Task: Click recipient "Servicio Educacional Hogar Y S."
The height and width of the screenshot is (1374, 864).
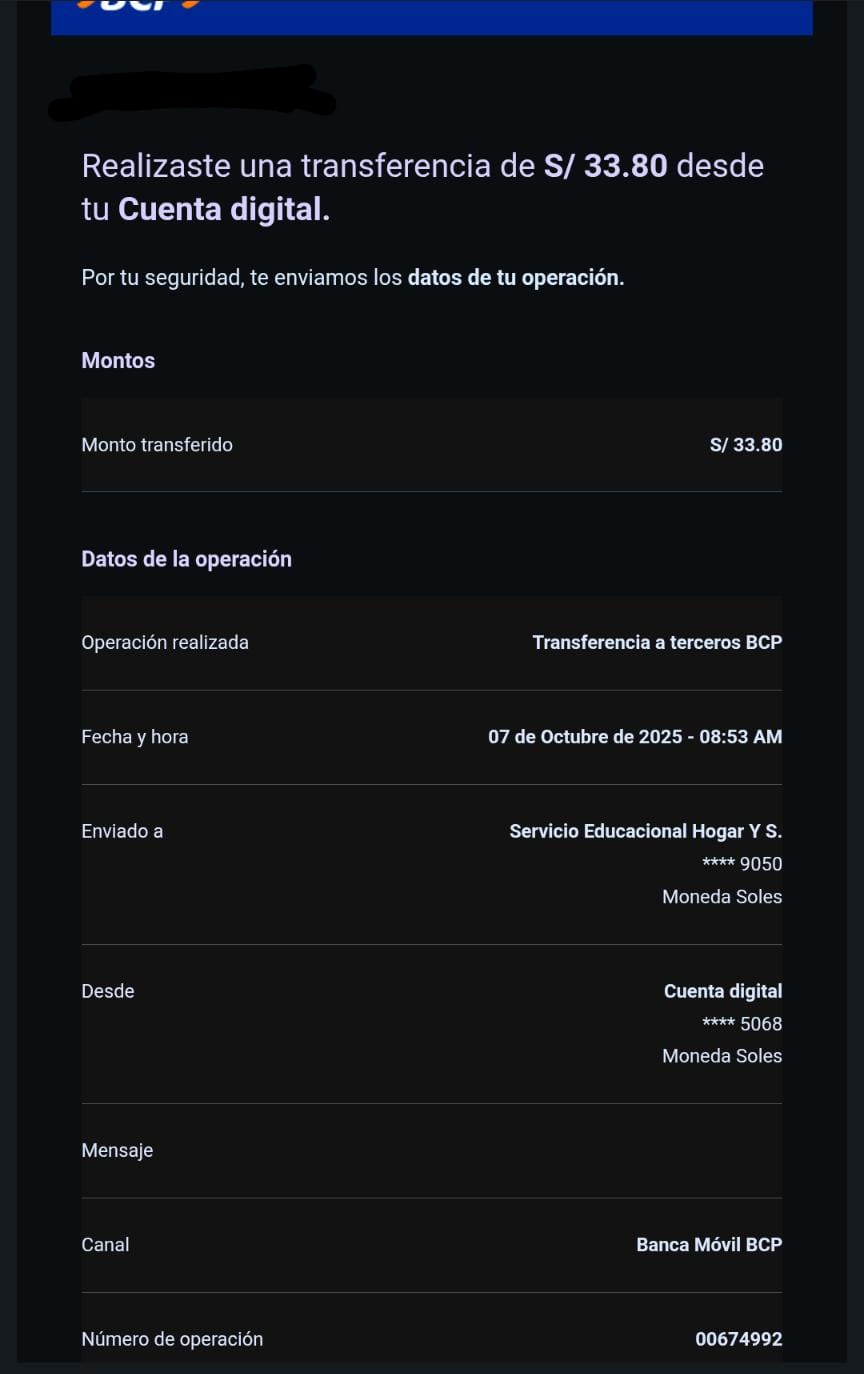Action: (x=645, y=831)
